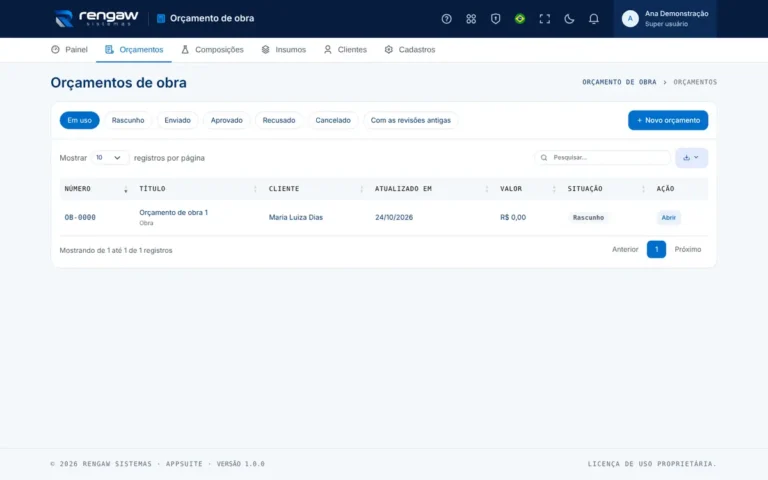Open records per page dropdown
This screenshot has width=768, height=480.
pyautogui.click(x=109, y=158)
